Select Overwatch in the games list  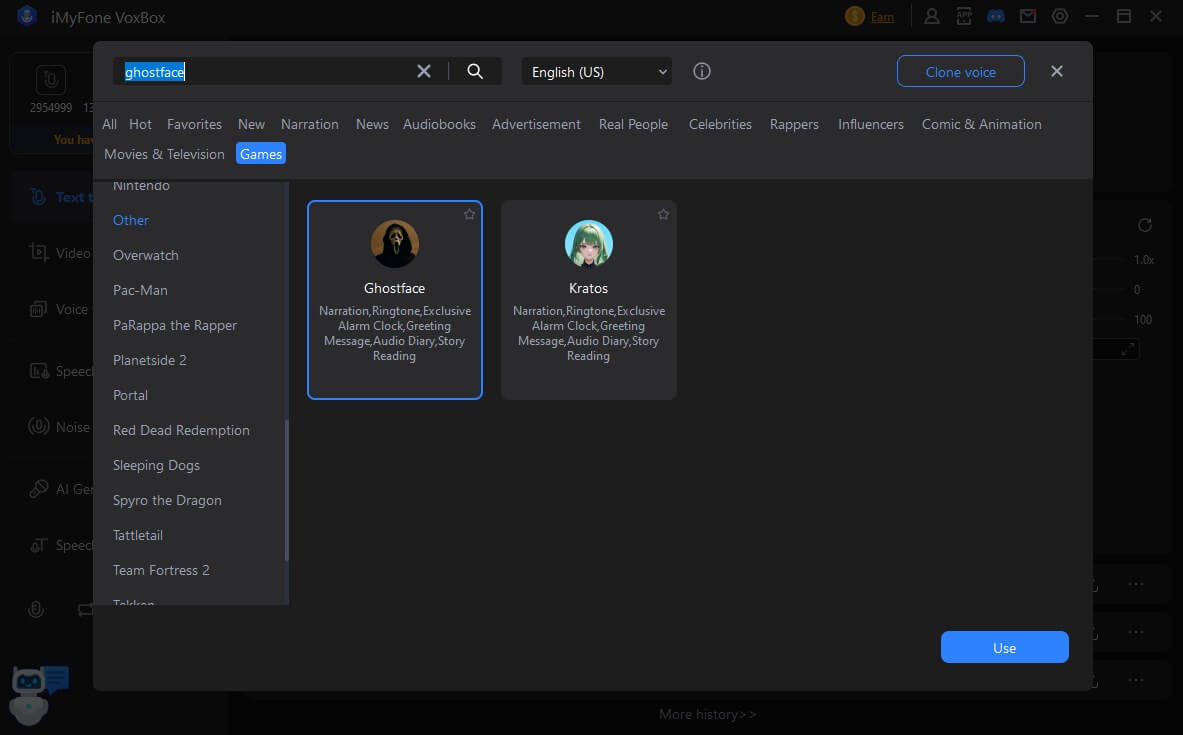click(x=146, y=255)
